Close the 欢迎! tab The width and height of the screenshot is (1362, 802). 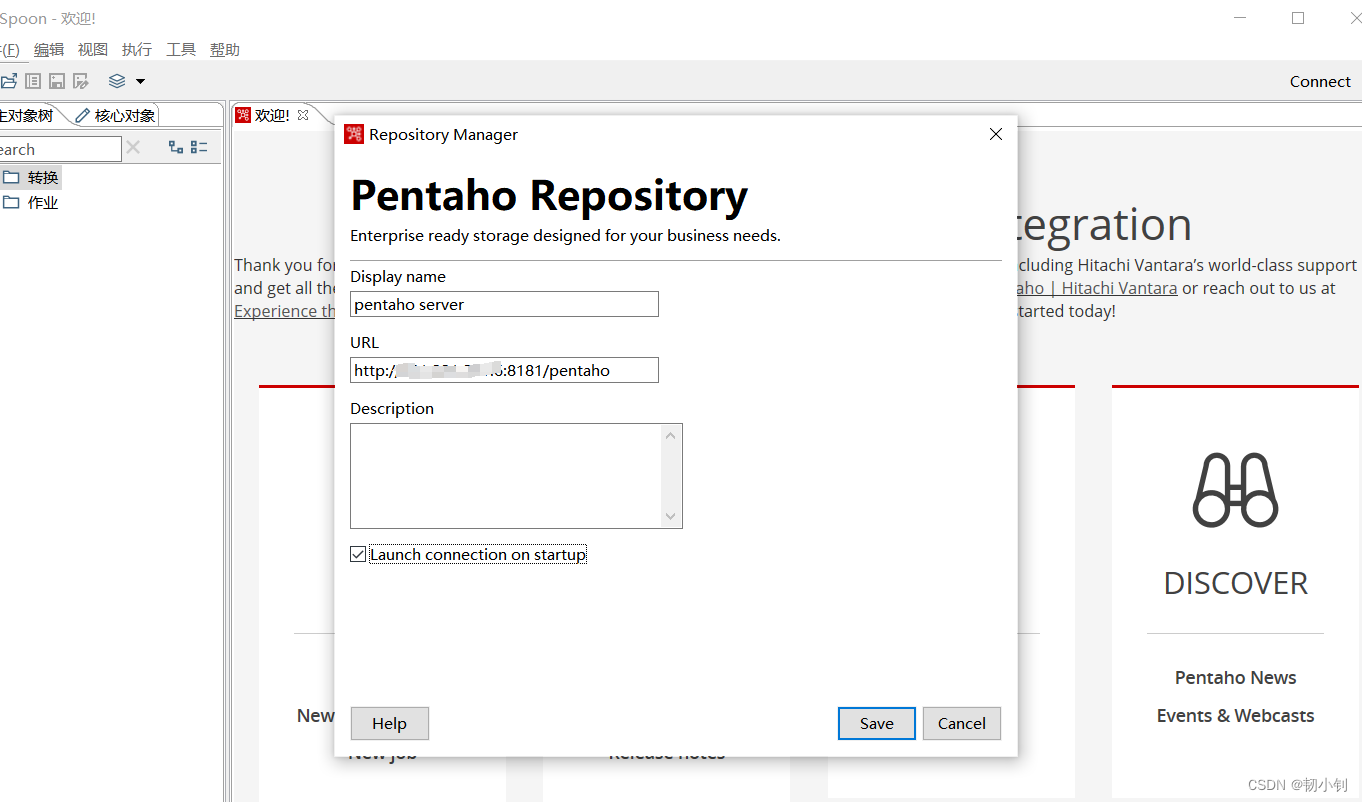[x=303, y=115]
